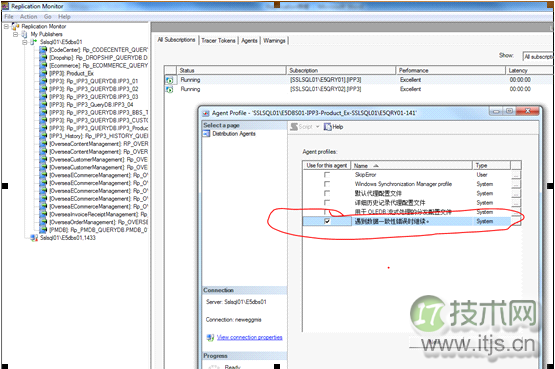The image size is (555, 369).
Task: Click the OverseaInvoiceReceiptManagement publication icon
Action: click(43, 214)
